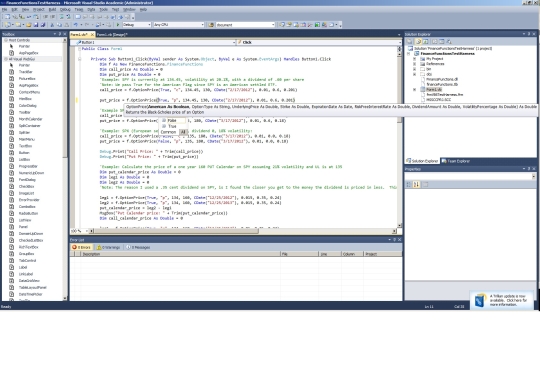Expand the Form1.vb node in Solution Explorer
540x385 pixels.
(414, 90)
